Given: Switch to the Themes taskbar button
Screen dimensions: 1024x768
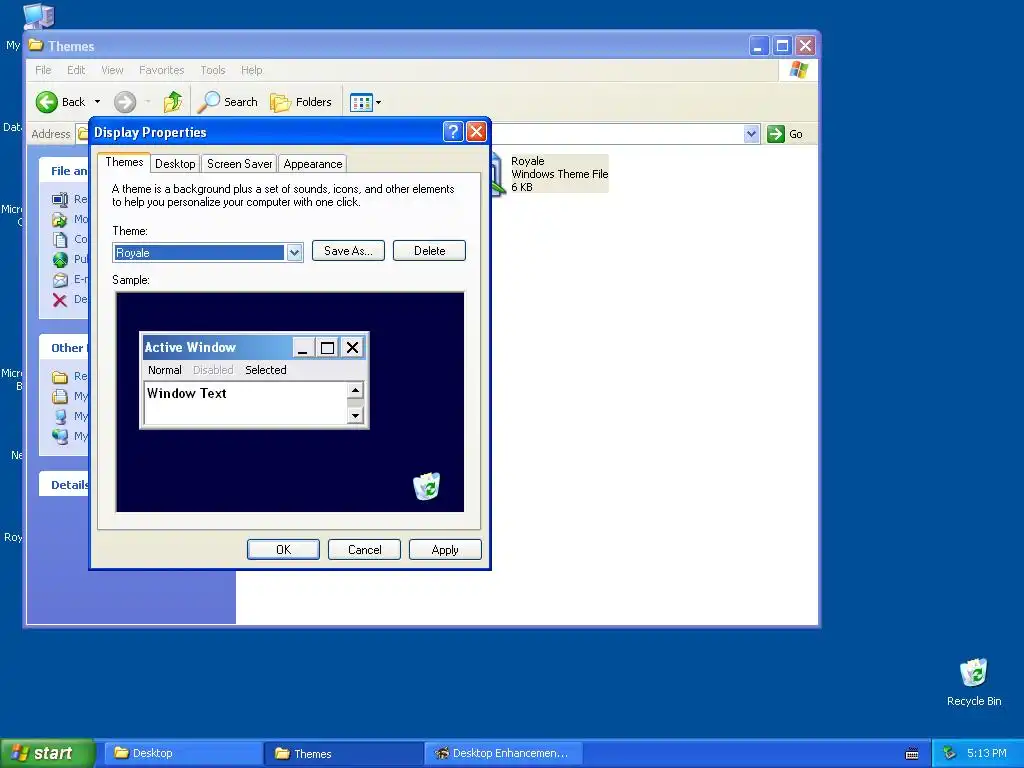Looking at the screenshot, I should pyautogui.click(x=344, y=753).
